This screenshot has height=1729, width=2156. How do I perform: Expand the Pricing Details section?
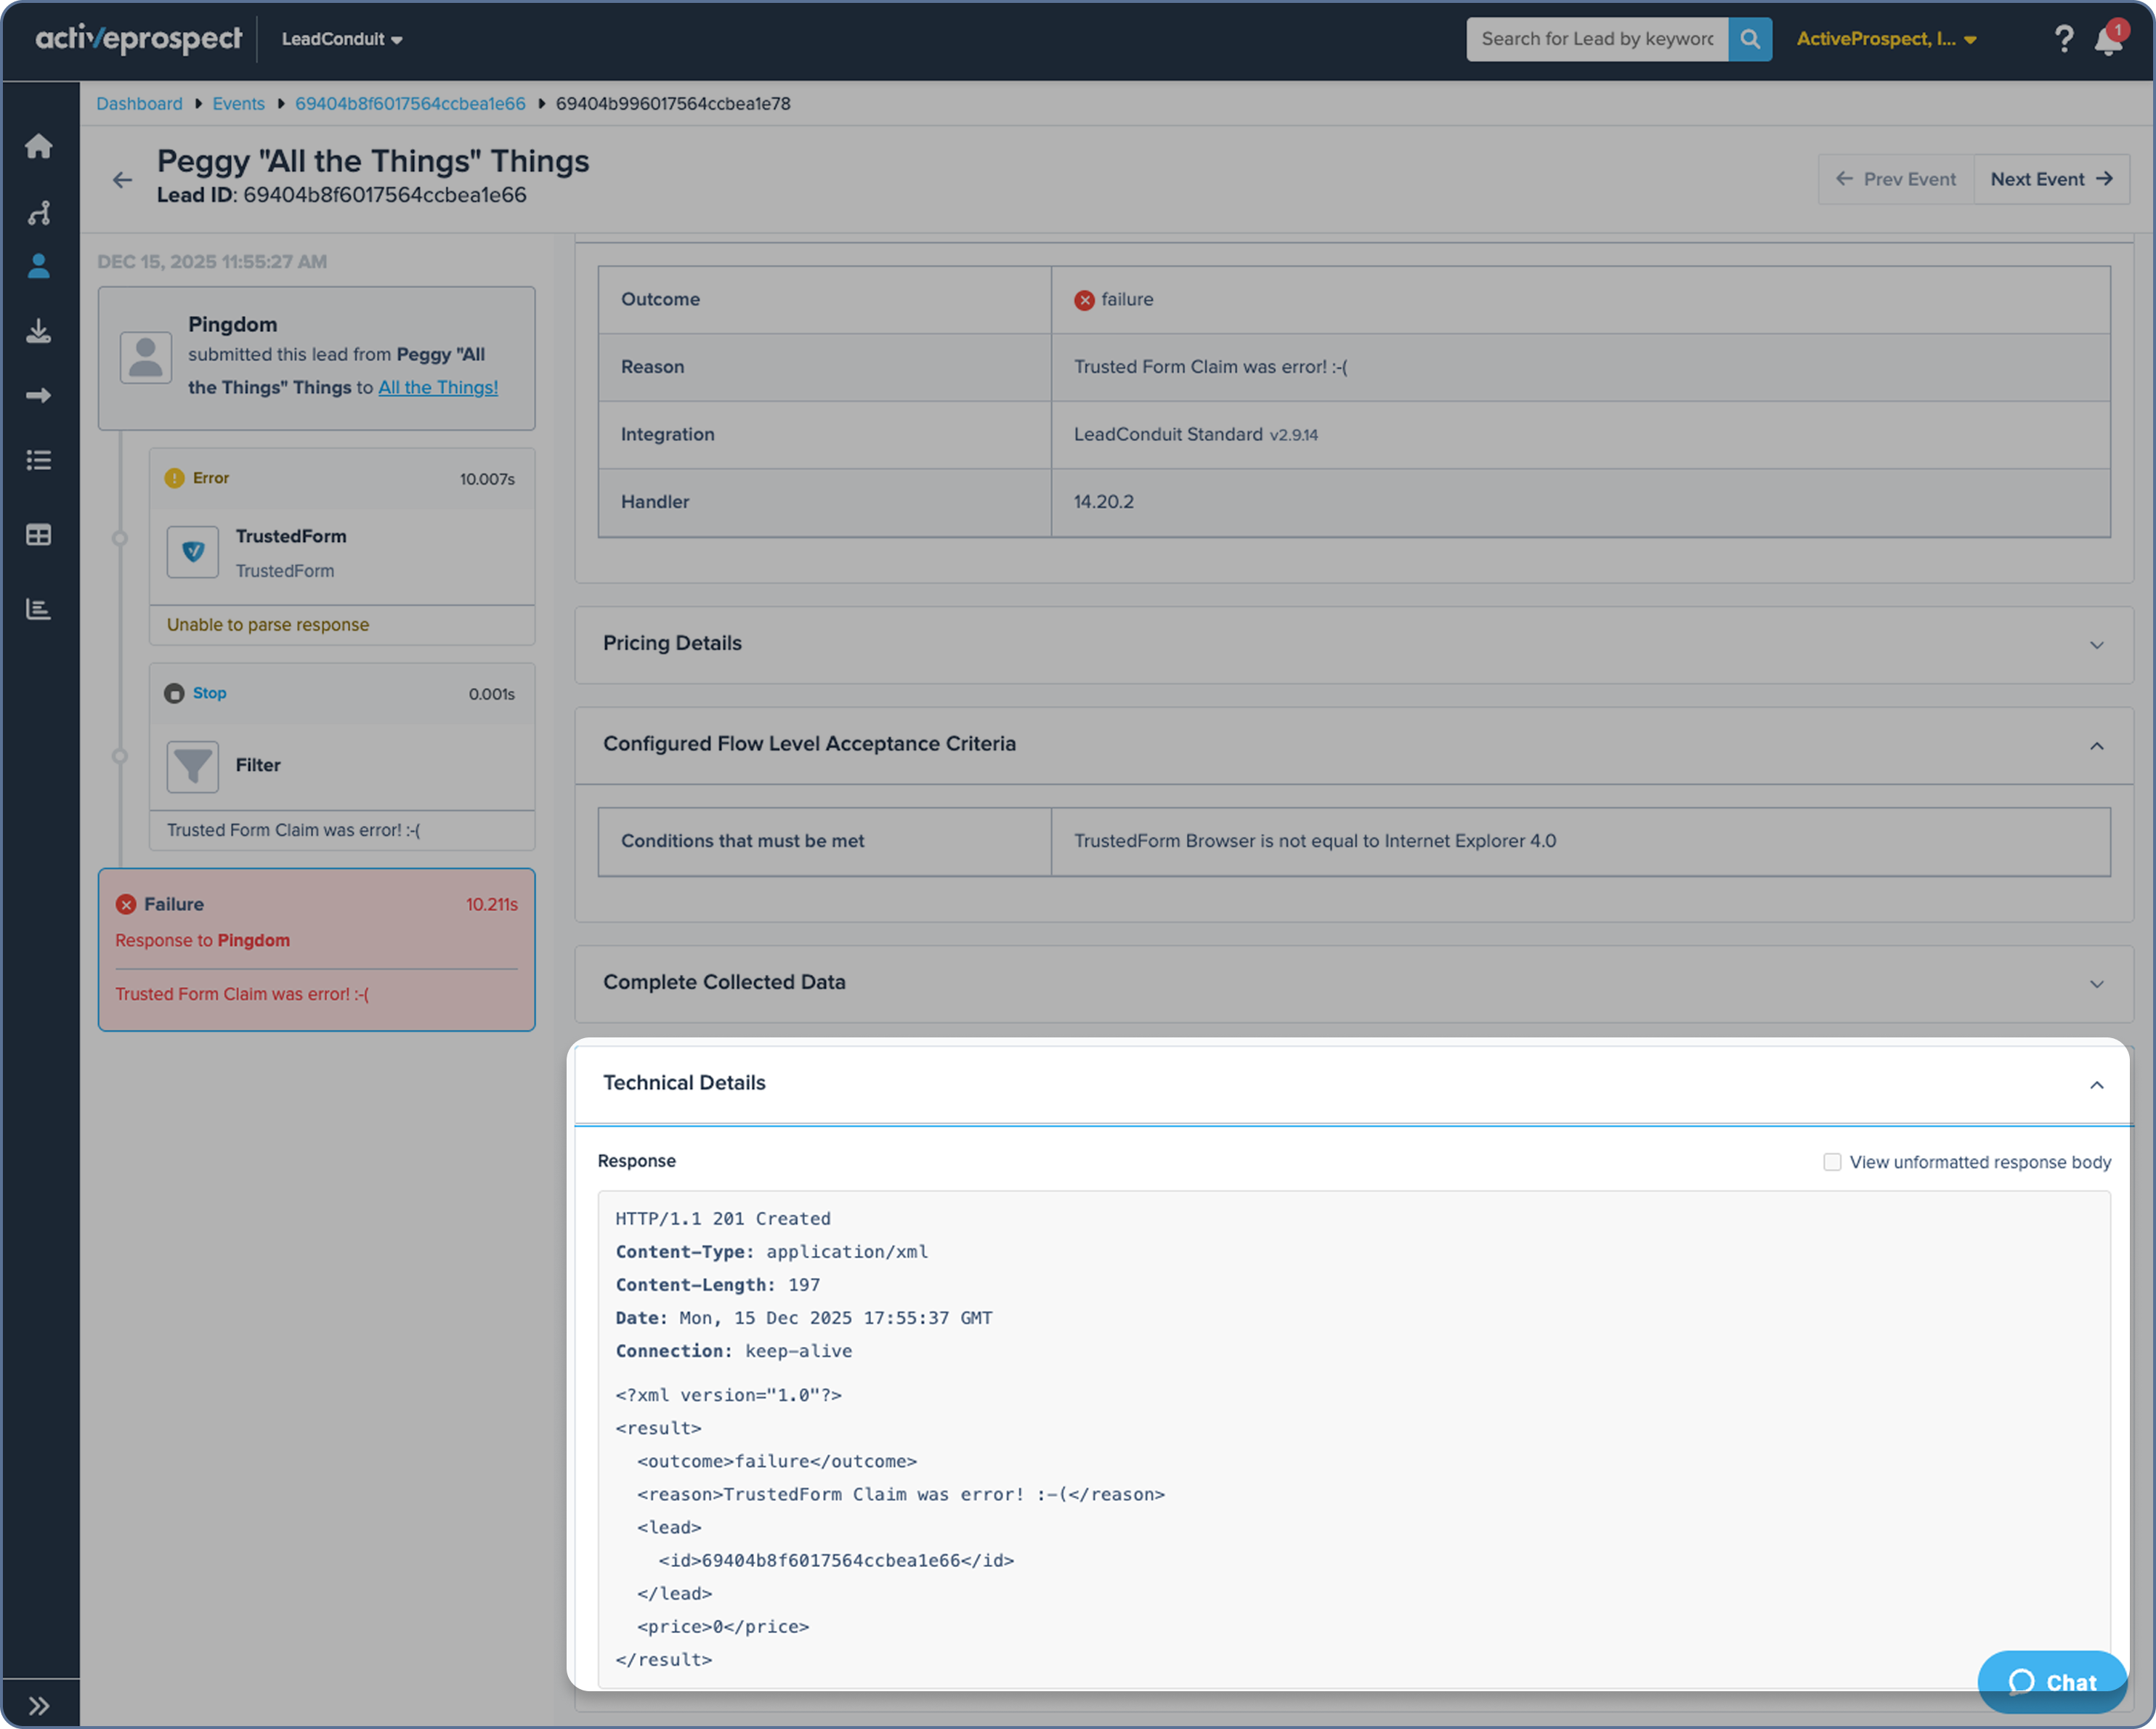click(1354, 644)
